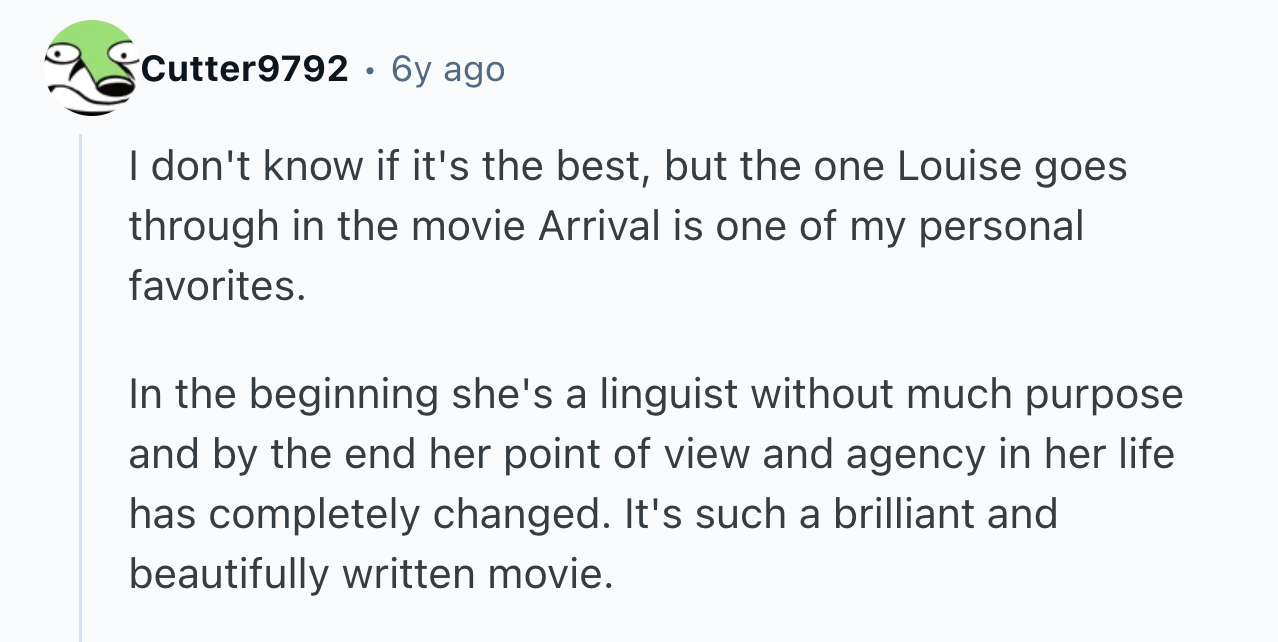This screenshot has width=1278, height=642.
Task: Click the phrase 'beautifully written movie.'
Action: click(369, 574)
